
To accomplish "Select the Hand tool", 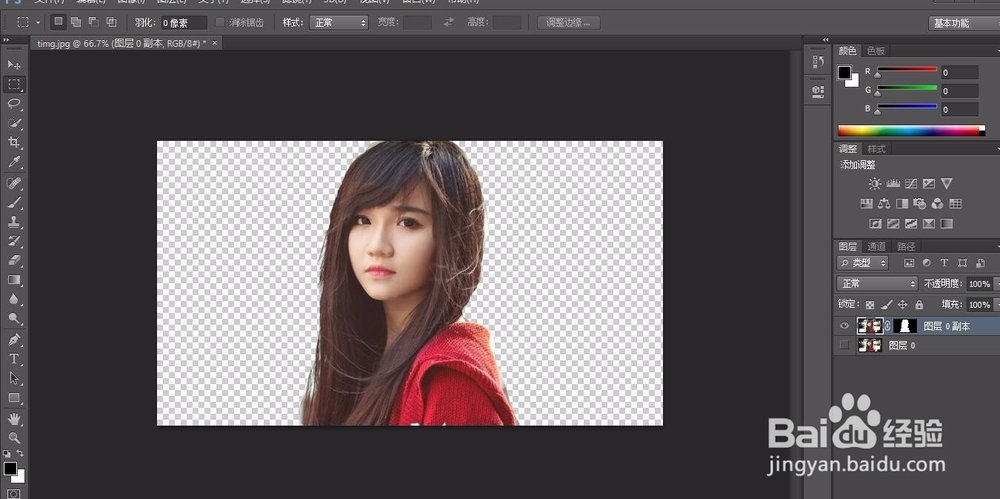I will click(x=14, y=419).
